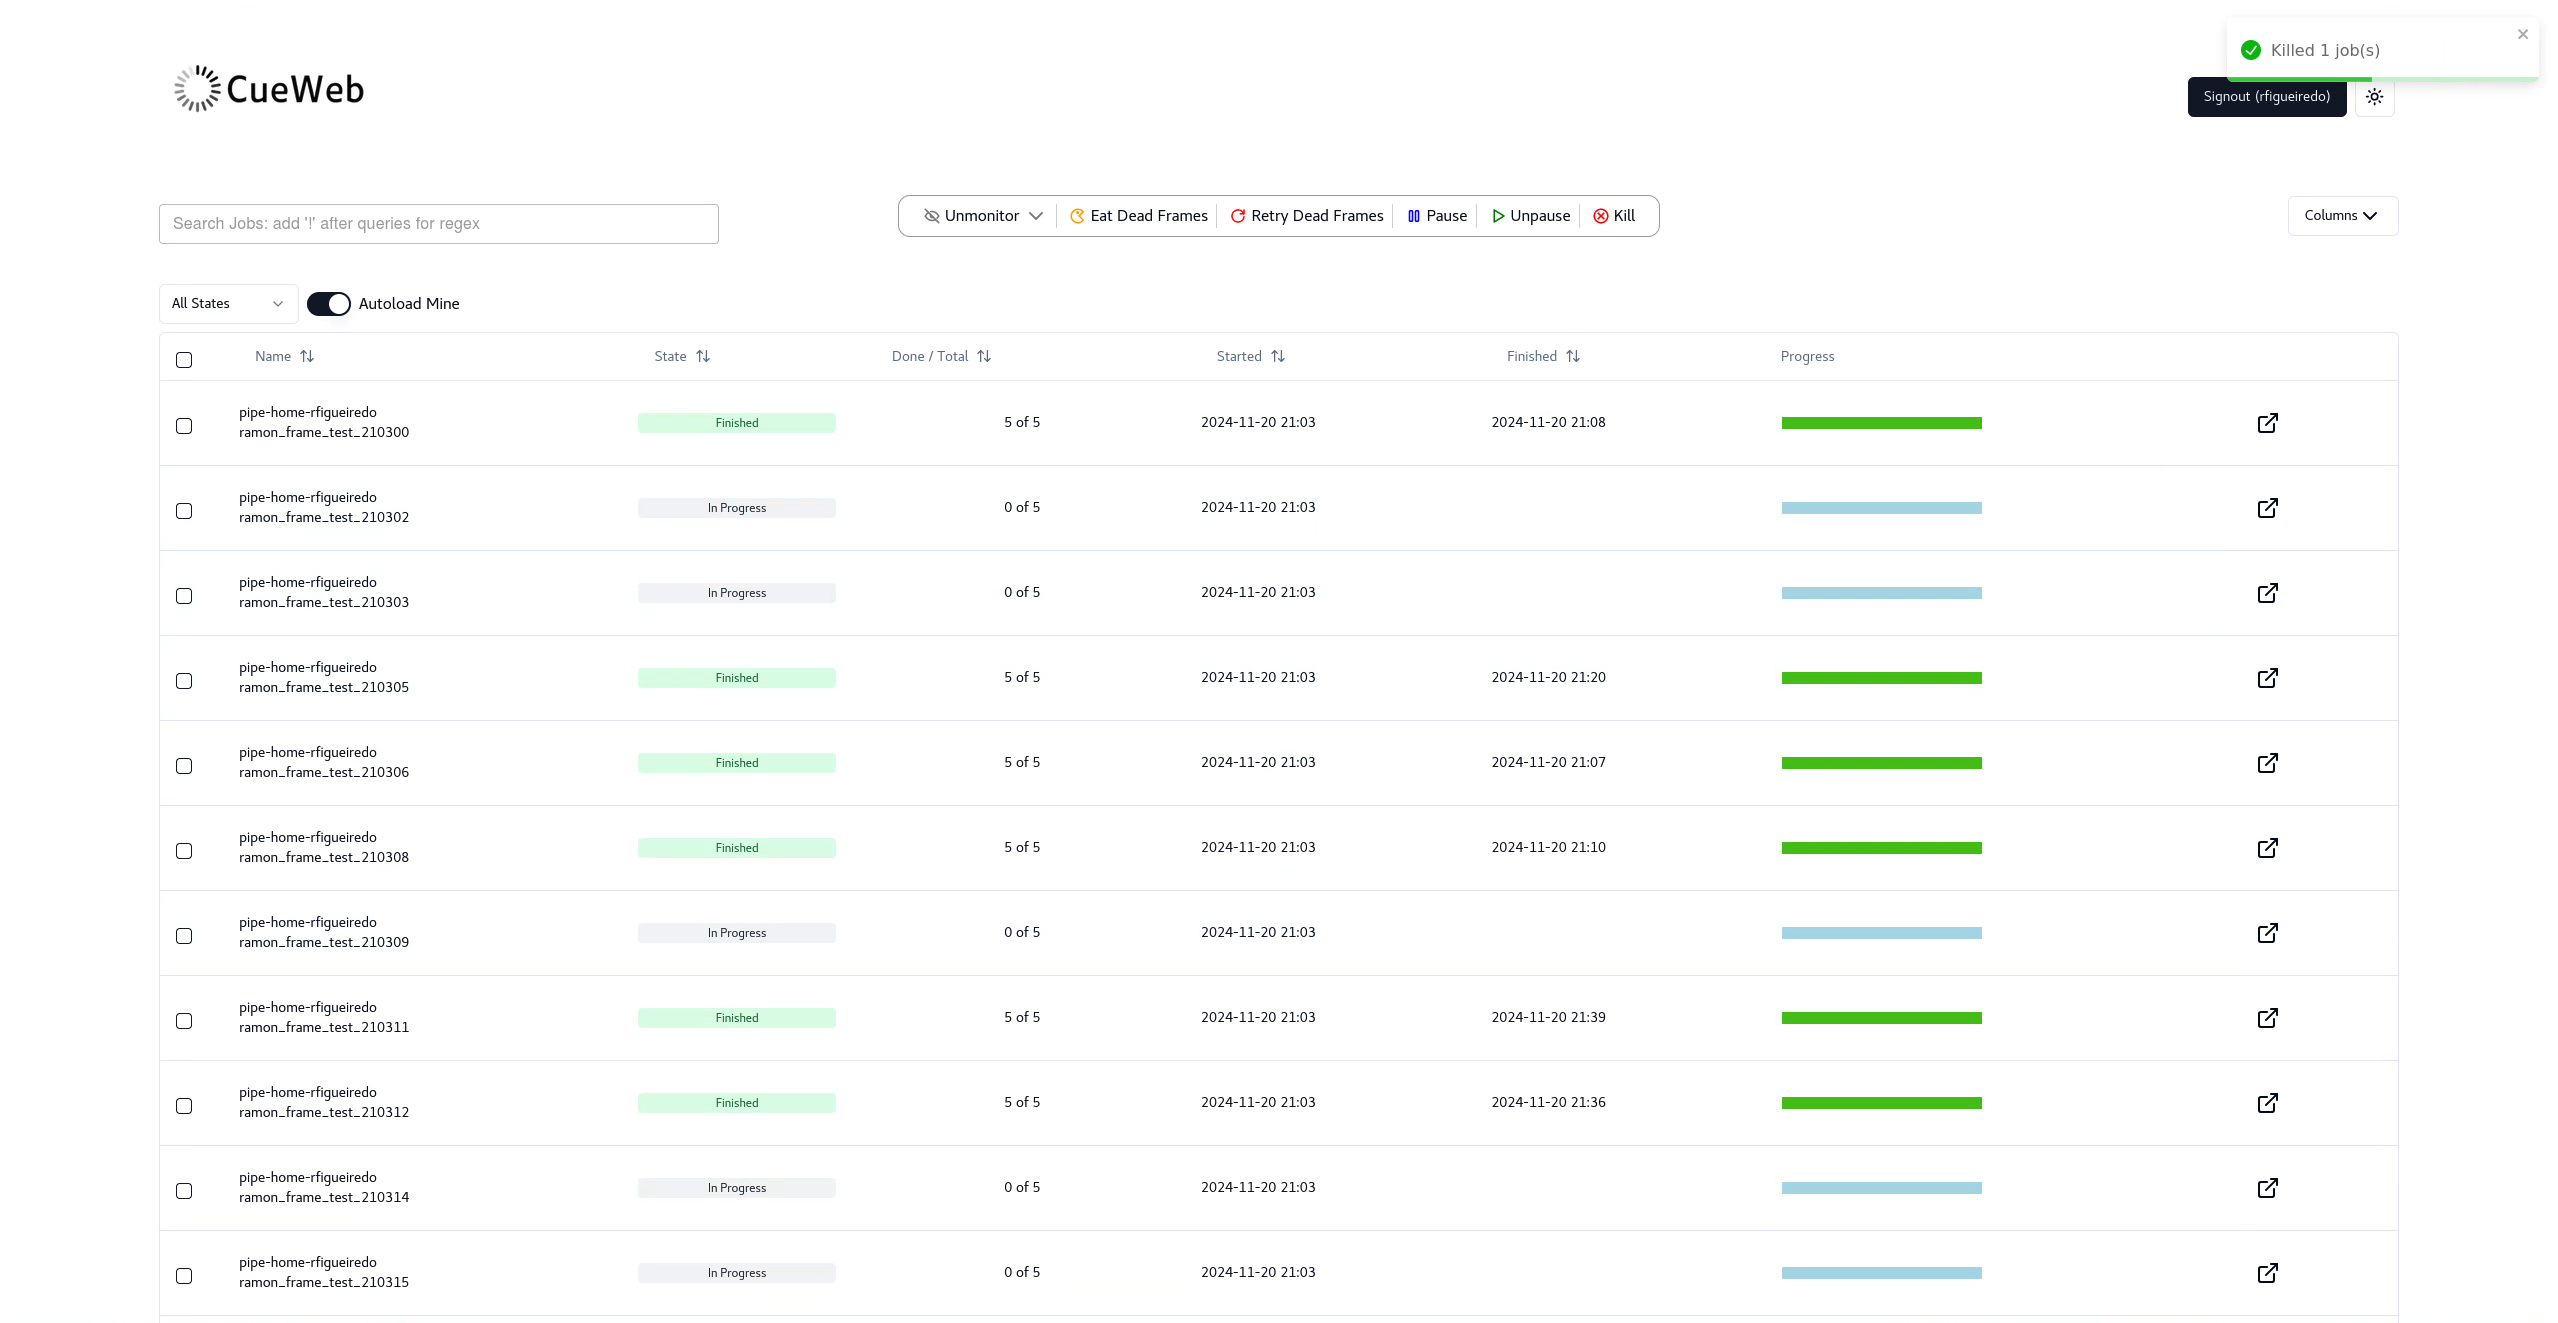Check job ramon_frame_test_210314
2558x1323 pixels.
(x=184, y=1191)
